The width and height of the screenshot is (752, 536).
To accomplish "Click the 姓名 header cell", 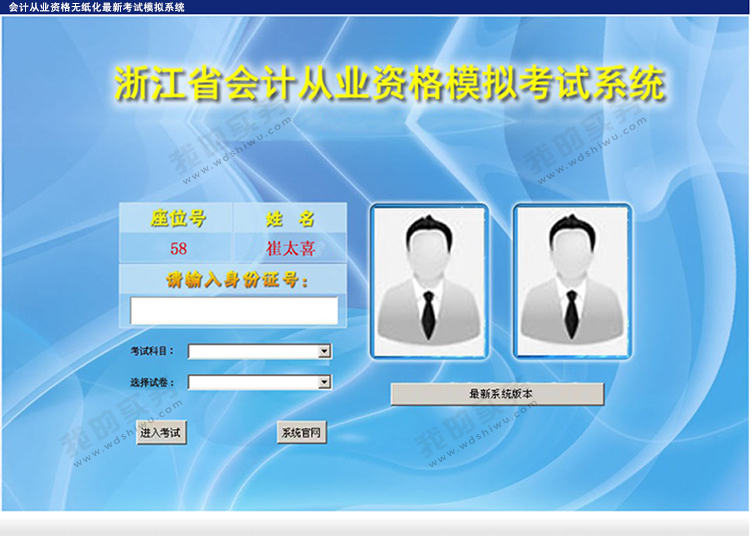I will click(290, 219).
